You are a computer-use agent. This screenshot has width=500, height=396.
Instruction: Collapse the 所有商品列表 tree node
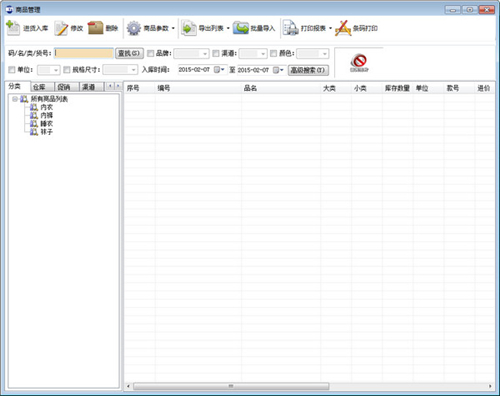[15, 99]
